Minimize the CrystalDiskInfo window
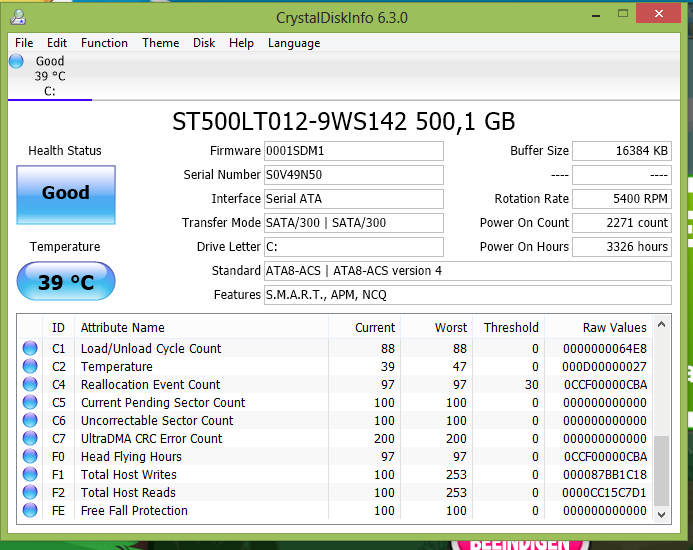This screenshot has width=693, height=550. (x=596, y=15)
